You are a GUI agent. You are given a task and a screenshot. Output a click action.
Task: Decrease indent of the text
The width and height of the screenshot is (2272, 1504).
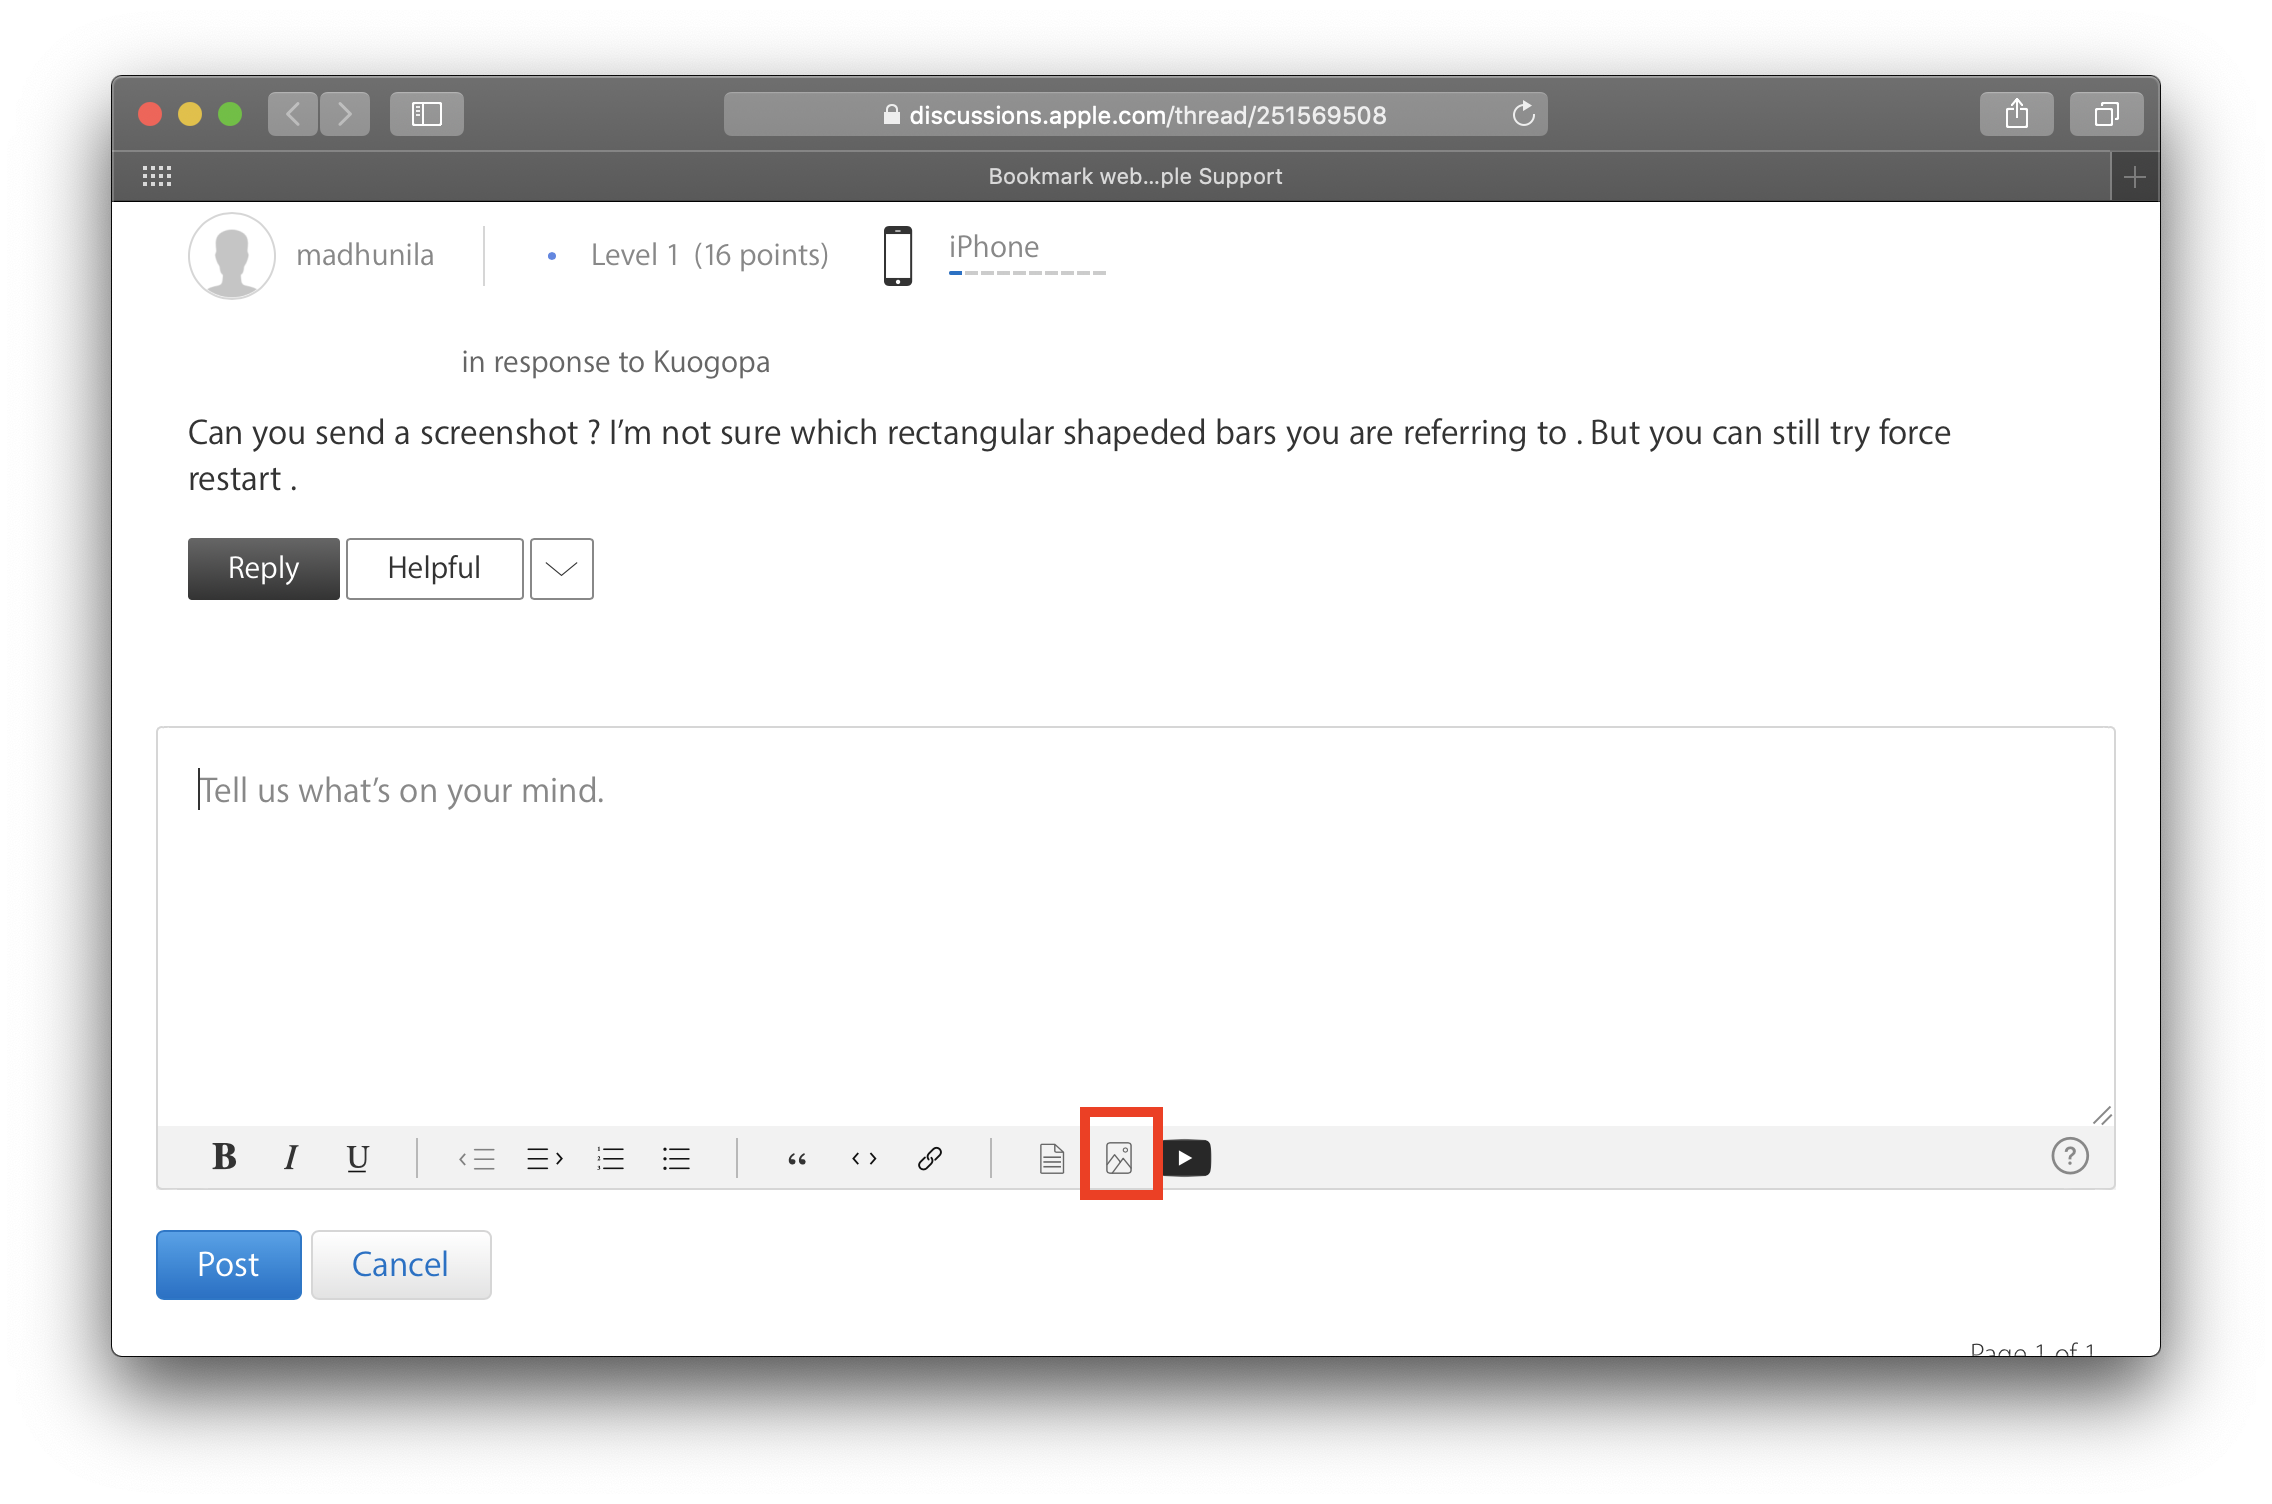click(x=477, y=1158)
